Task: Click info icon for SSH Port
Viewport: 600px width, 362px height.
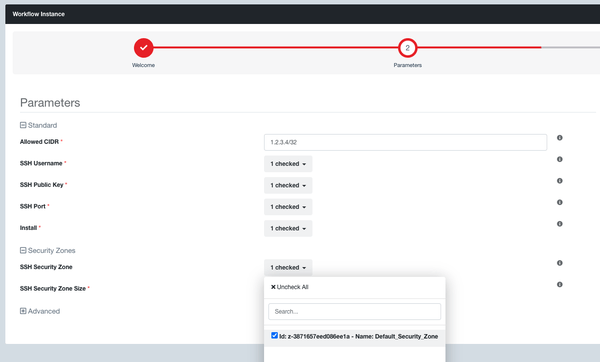Action: tap(559, 202)
